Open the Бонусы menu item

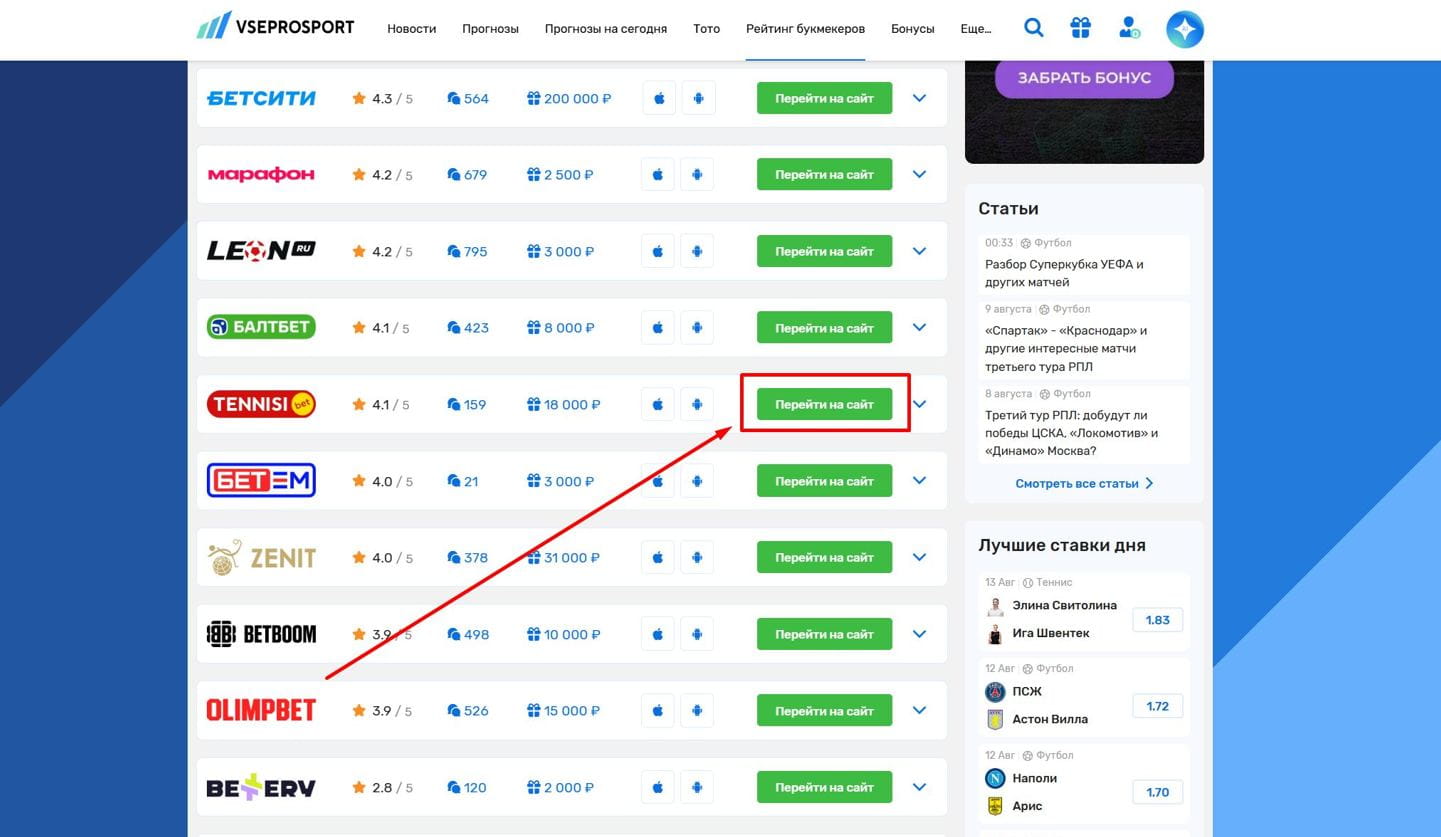(912, 29)
